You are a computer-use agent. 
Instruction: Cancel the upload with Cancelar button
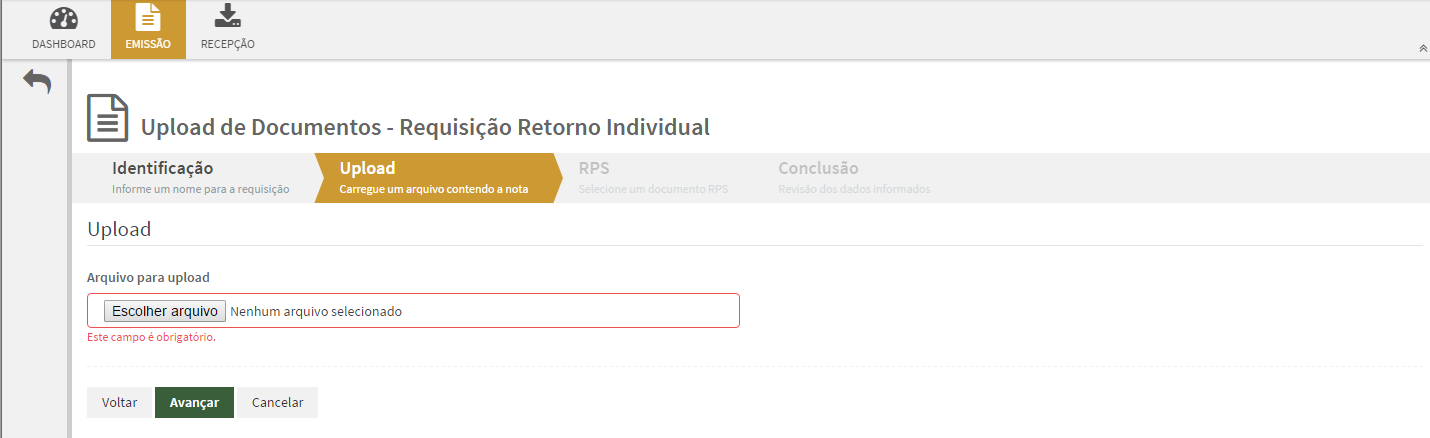(277, 402)
